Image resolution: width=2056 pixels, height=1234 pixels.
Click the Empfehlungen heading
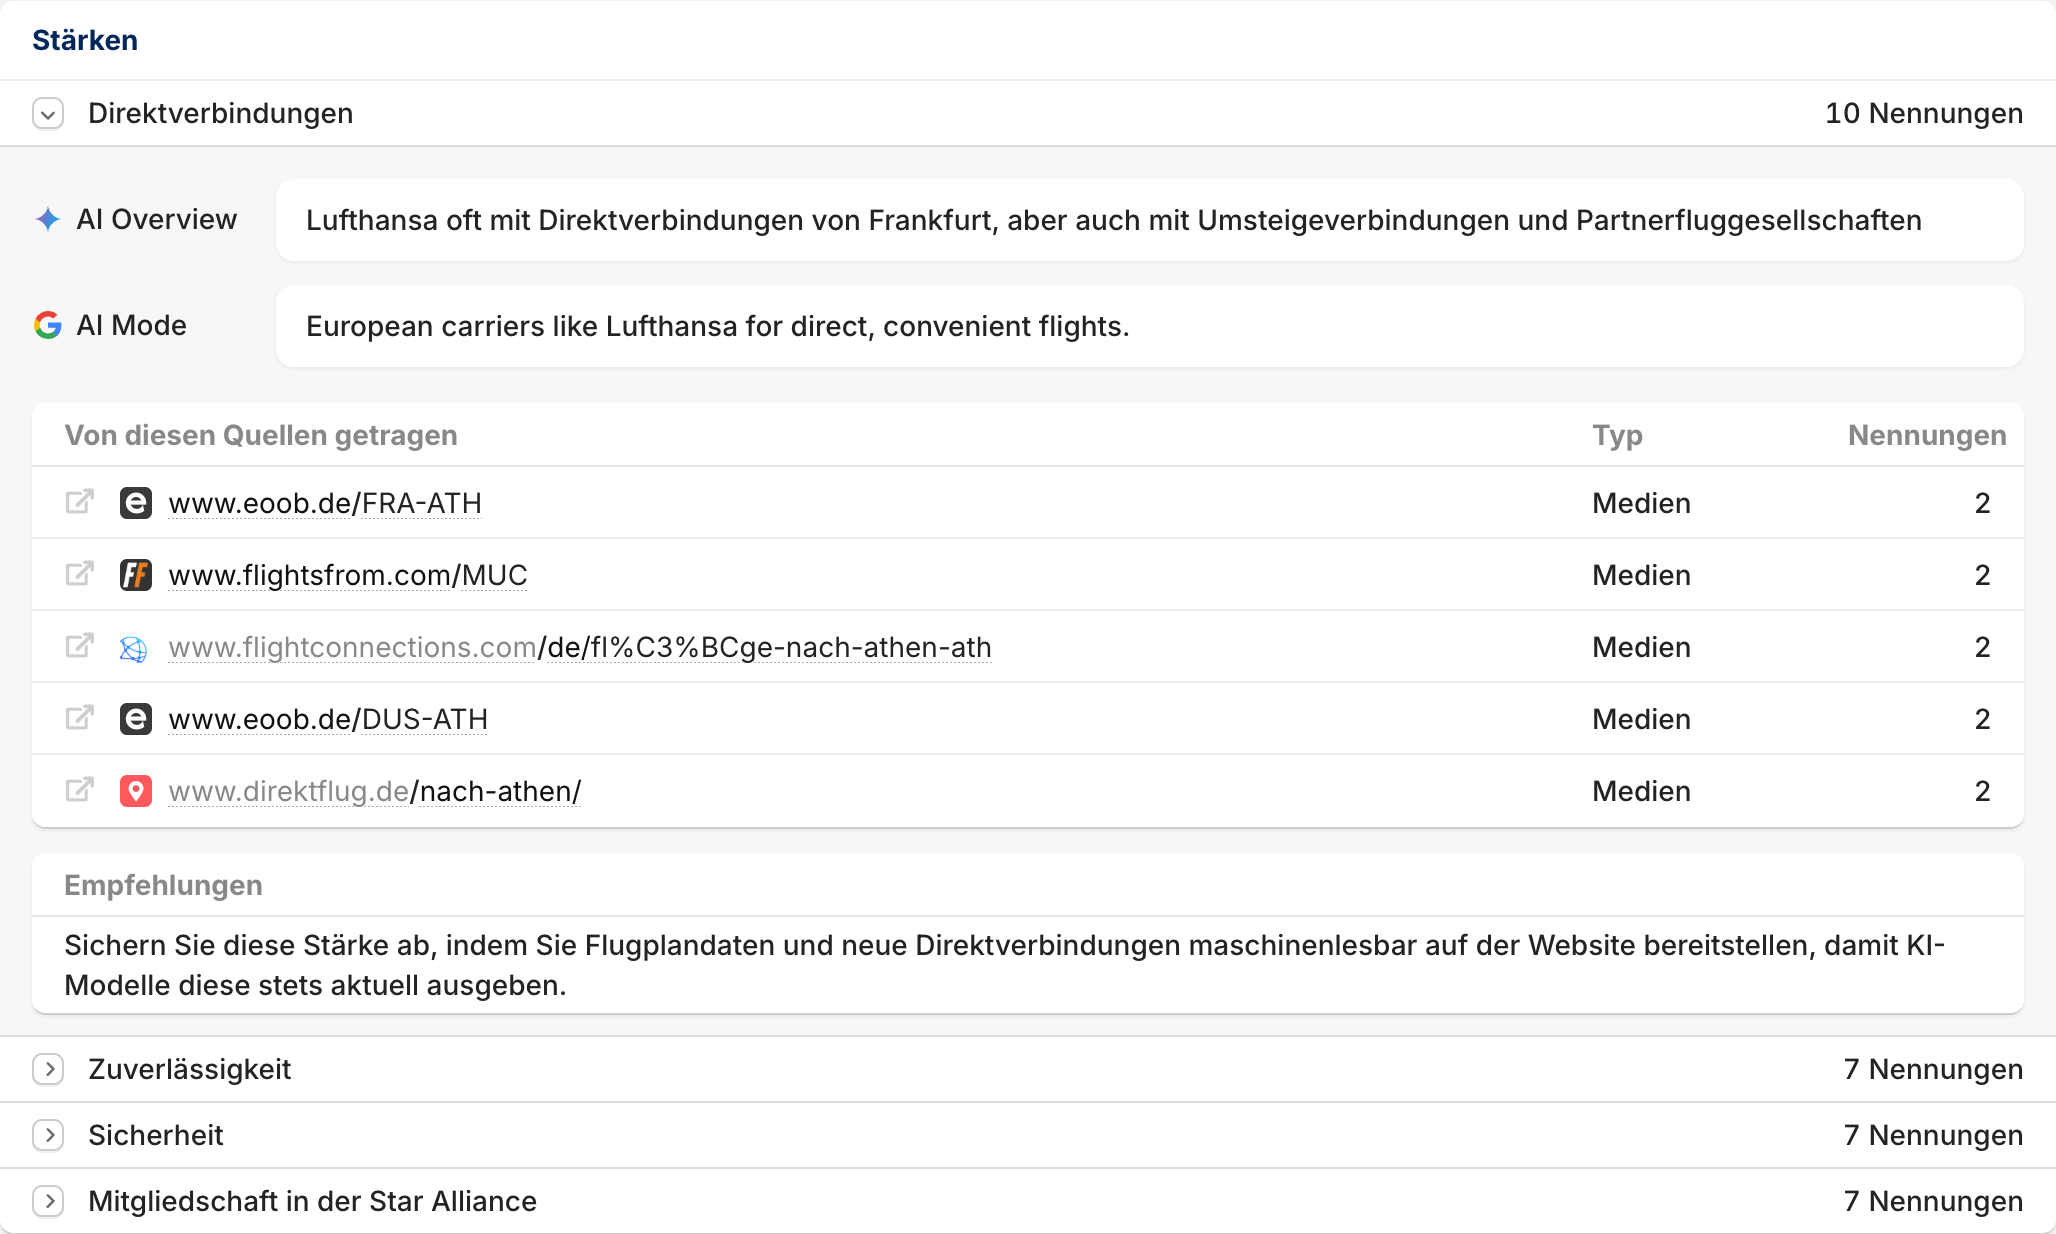164,886
